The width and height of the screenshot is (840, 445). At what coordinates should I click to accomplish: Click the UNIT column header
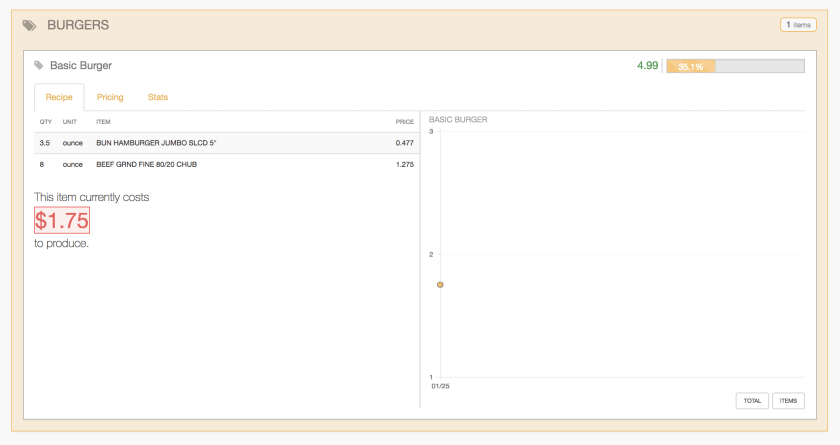coord(70,122)
